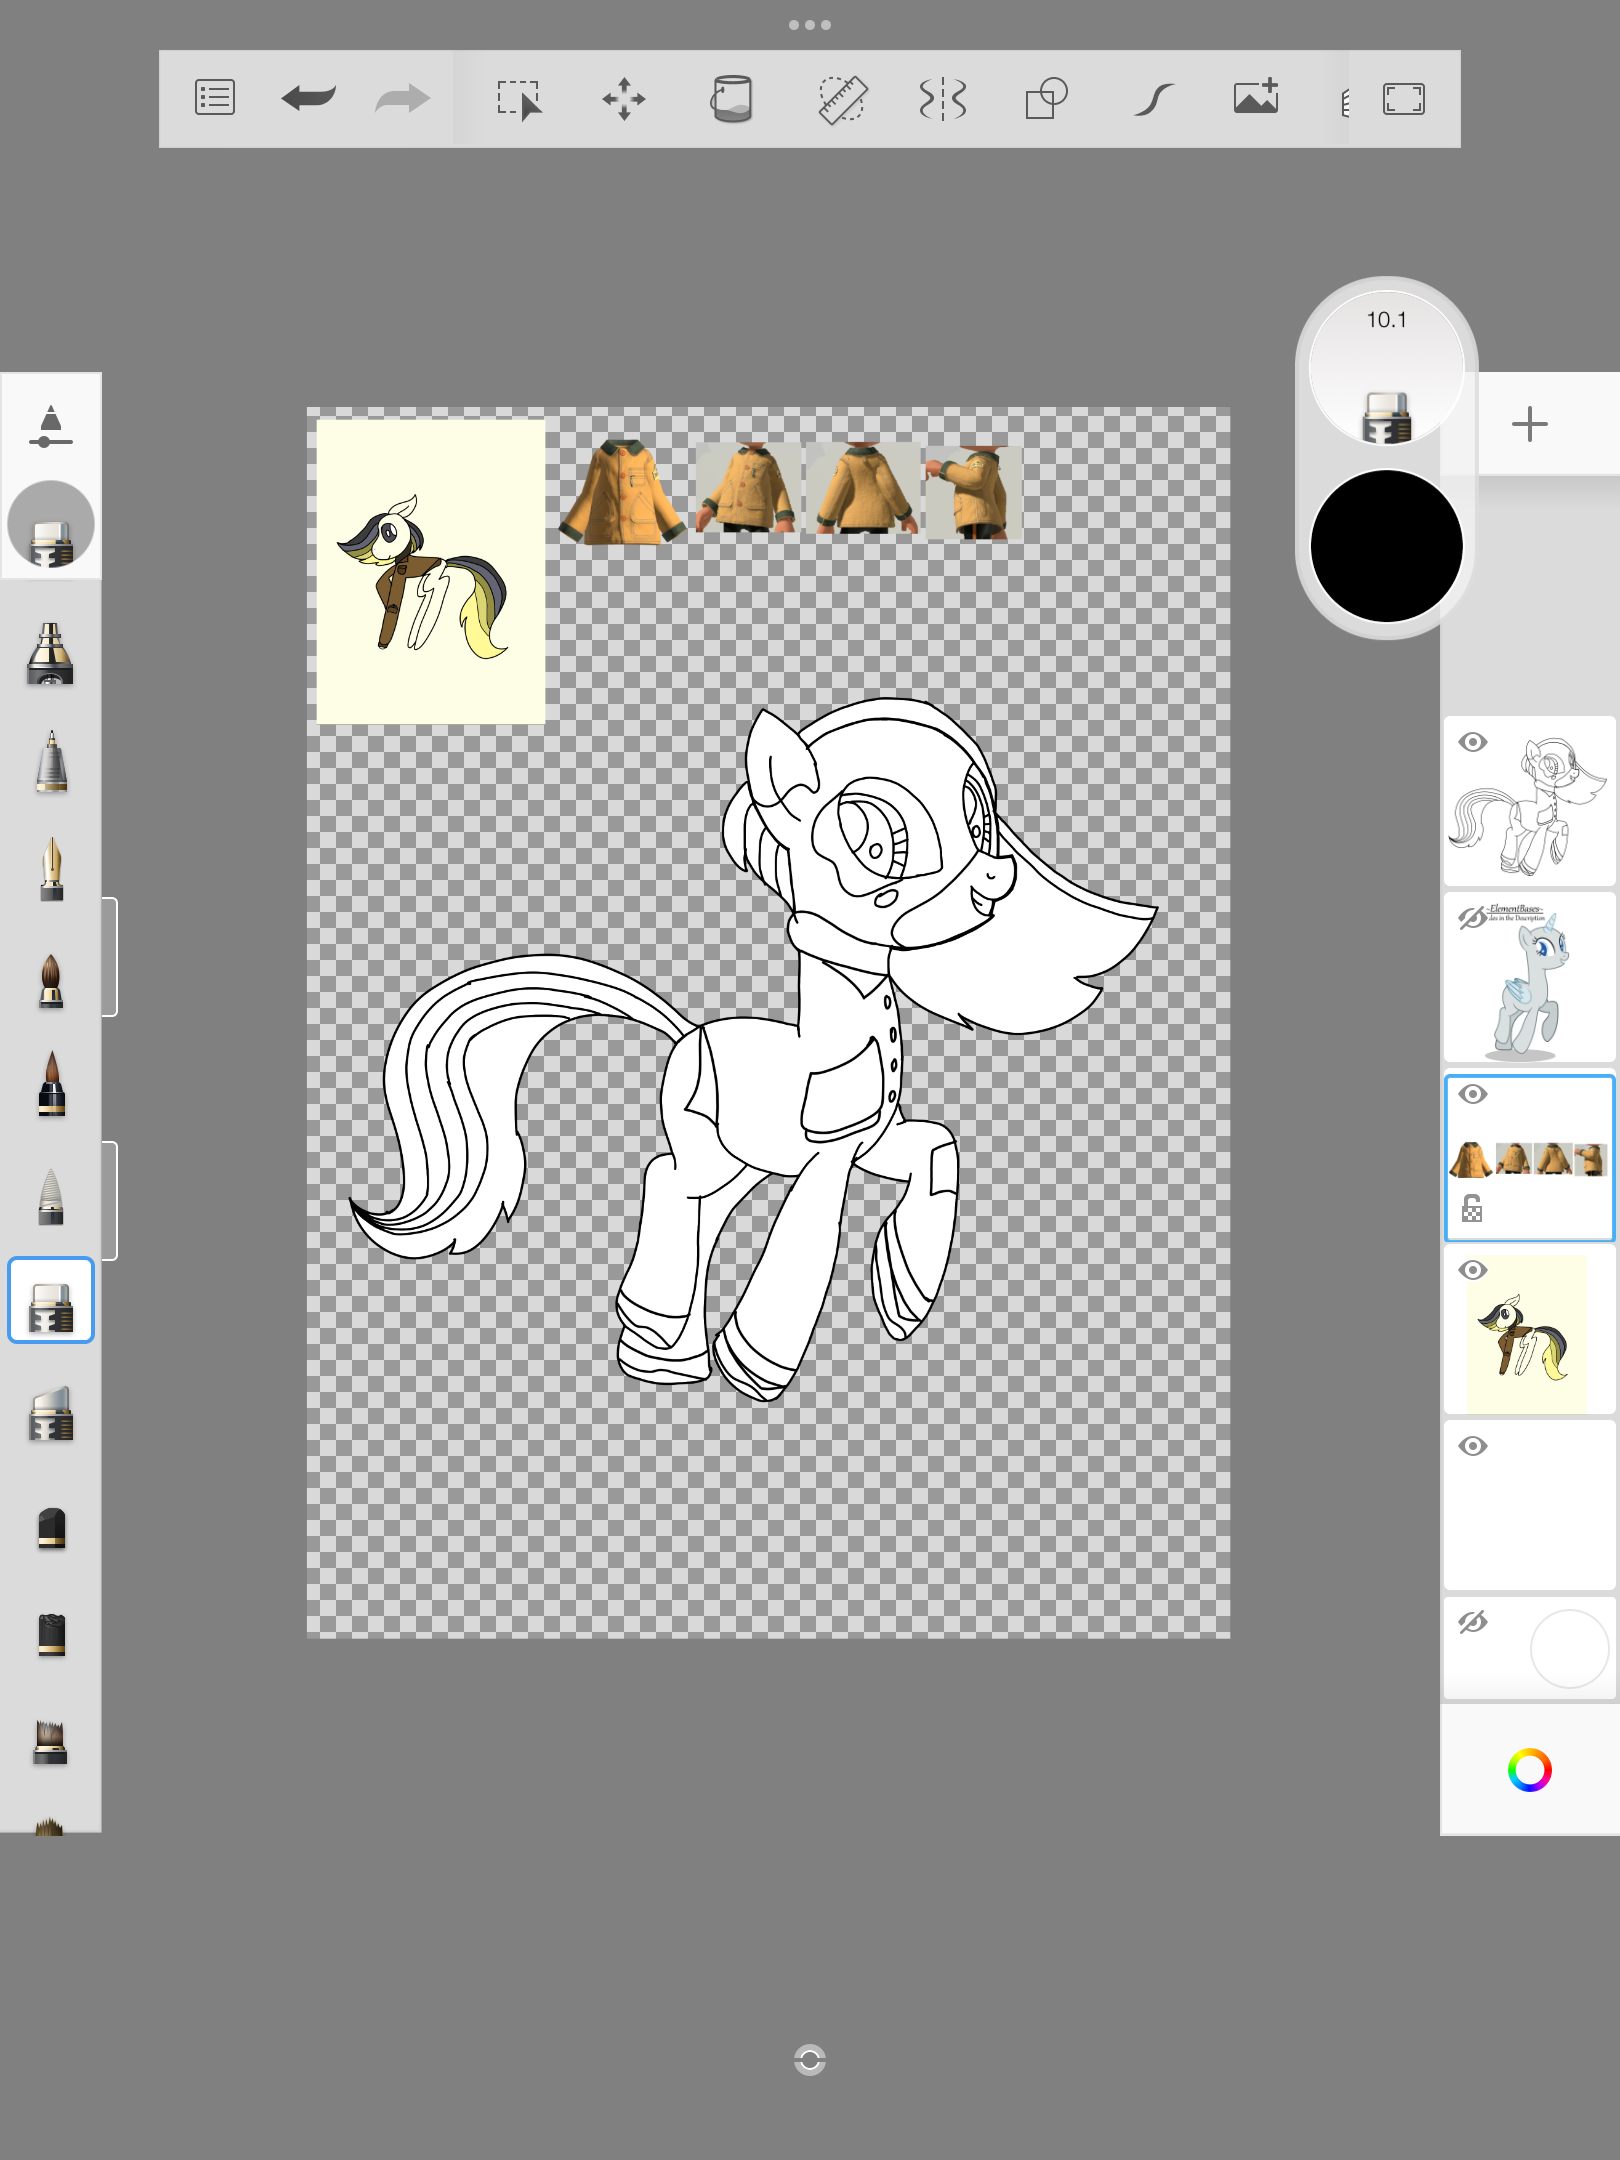
Task: Undo the last stroke
Action: tap(309, 98)
